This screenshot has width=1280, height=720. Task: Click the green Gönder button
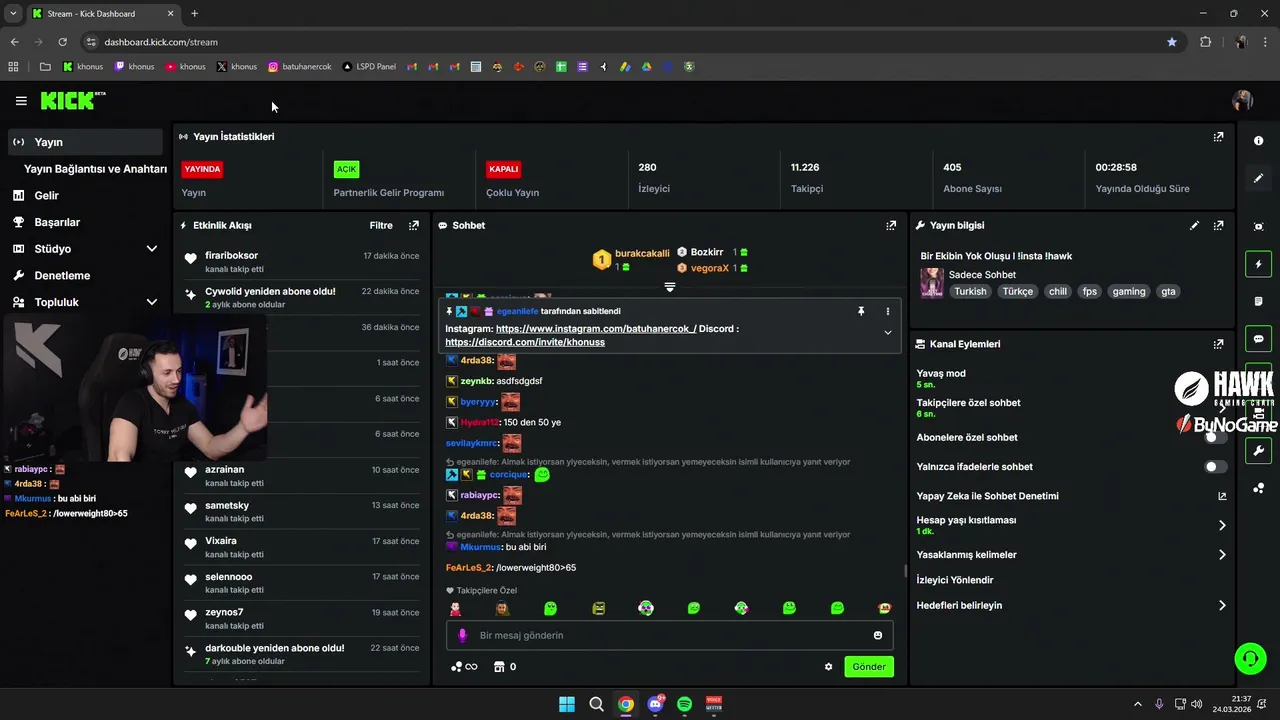(869, 667)
